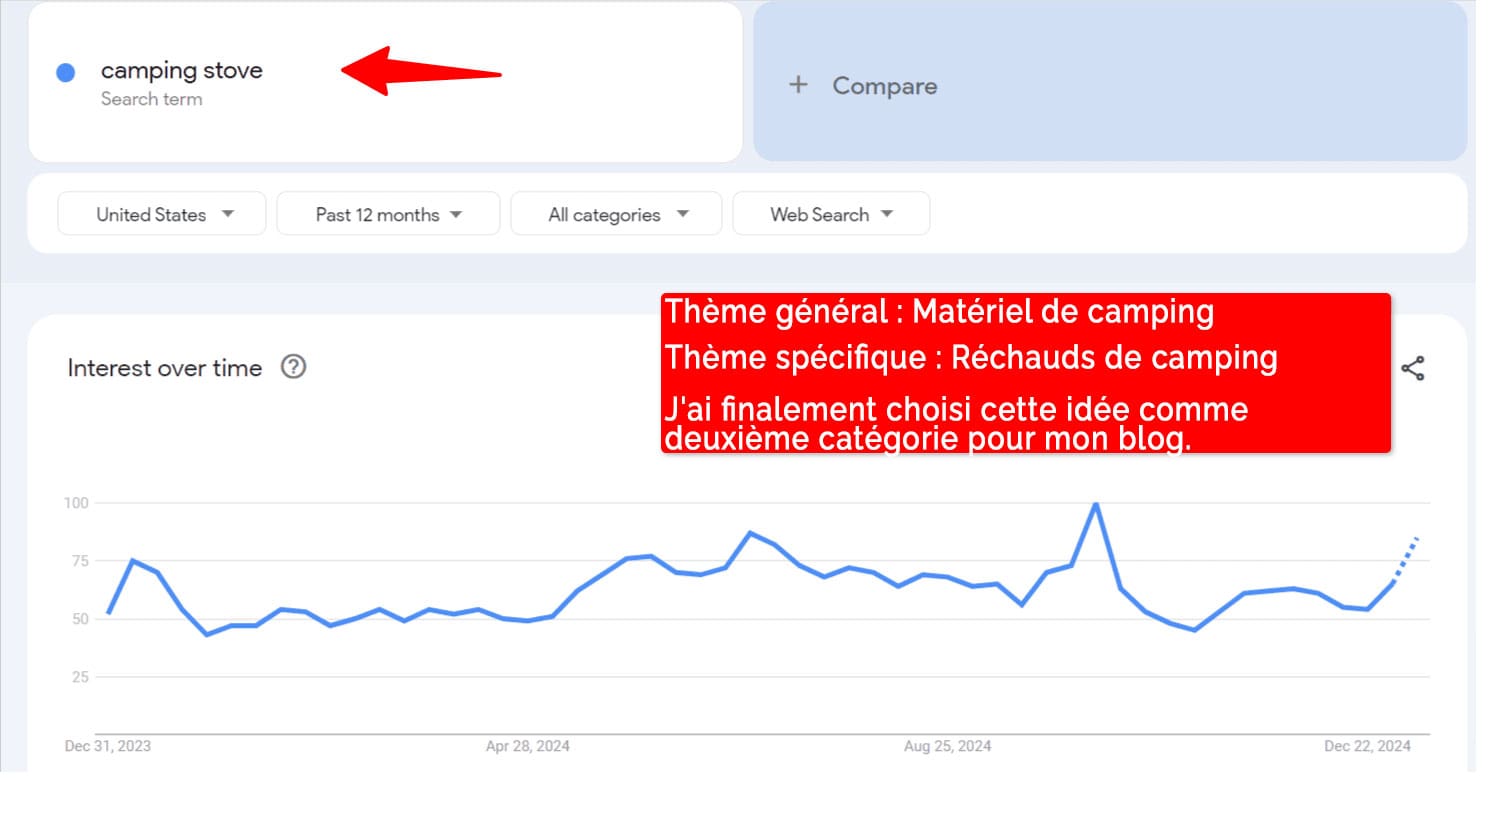
Task: Expand the Past 12 months time filter
Action: pyautogui.click(x=388, y=214)
